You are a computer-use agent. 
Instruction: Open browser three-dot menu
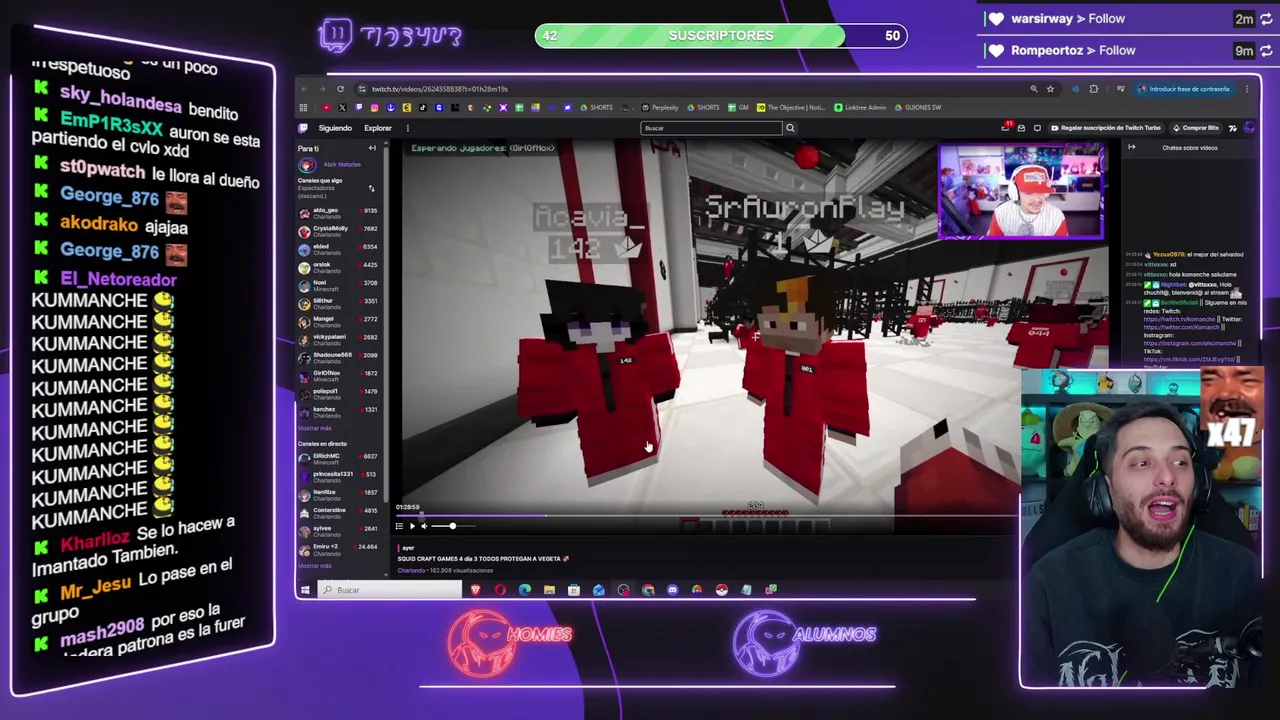point(1247,89)
